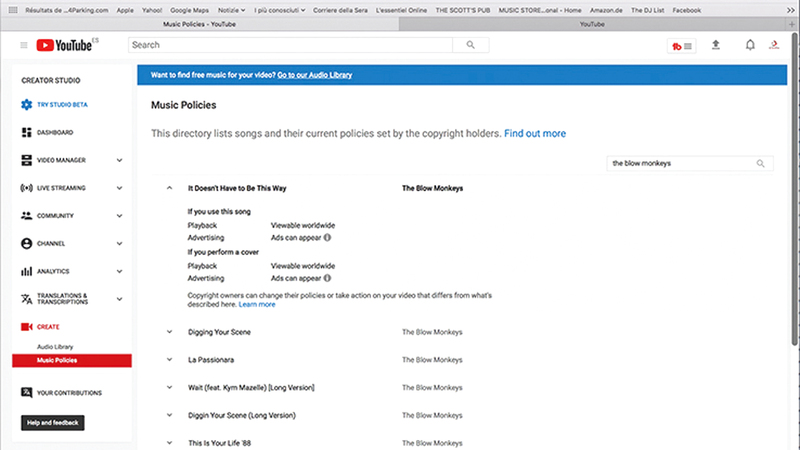Collapse It Doesn't Have to Be This Way

(169, 188)
